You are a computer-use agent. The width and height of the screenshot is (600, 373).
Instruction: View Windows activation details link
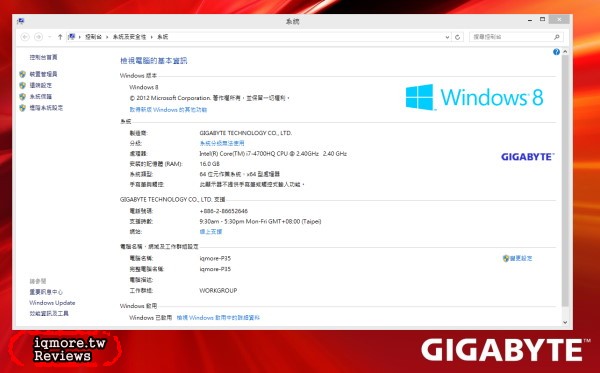[x=218, y=318]
